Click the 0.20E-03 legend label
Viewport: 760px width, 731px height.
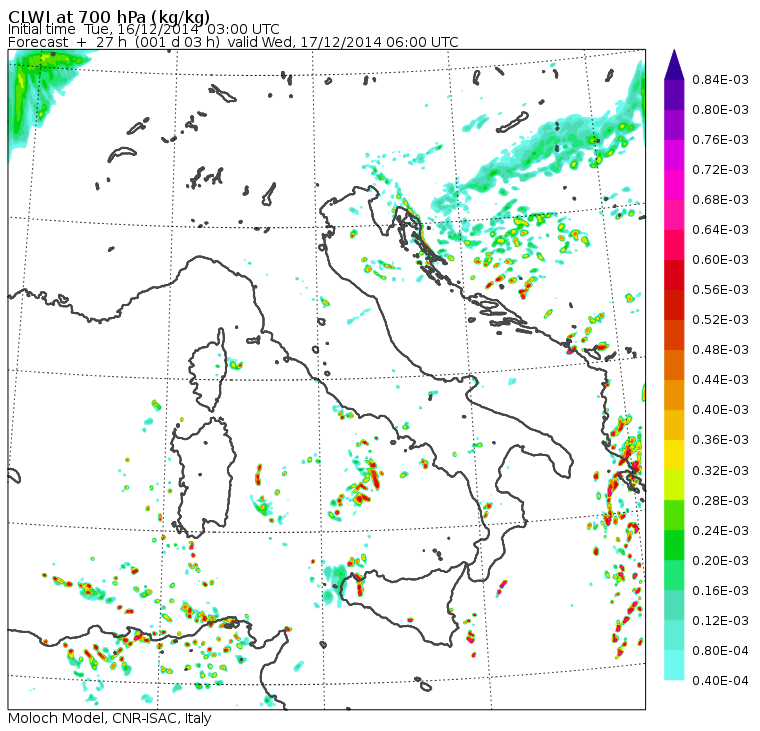point(720,561)
